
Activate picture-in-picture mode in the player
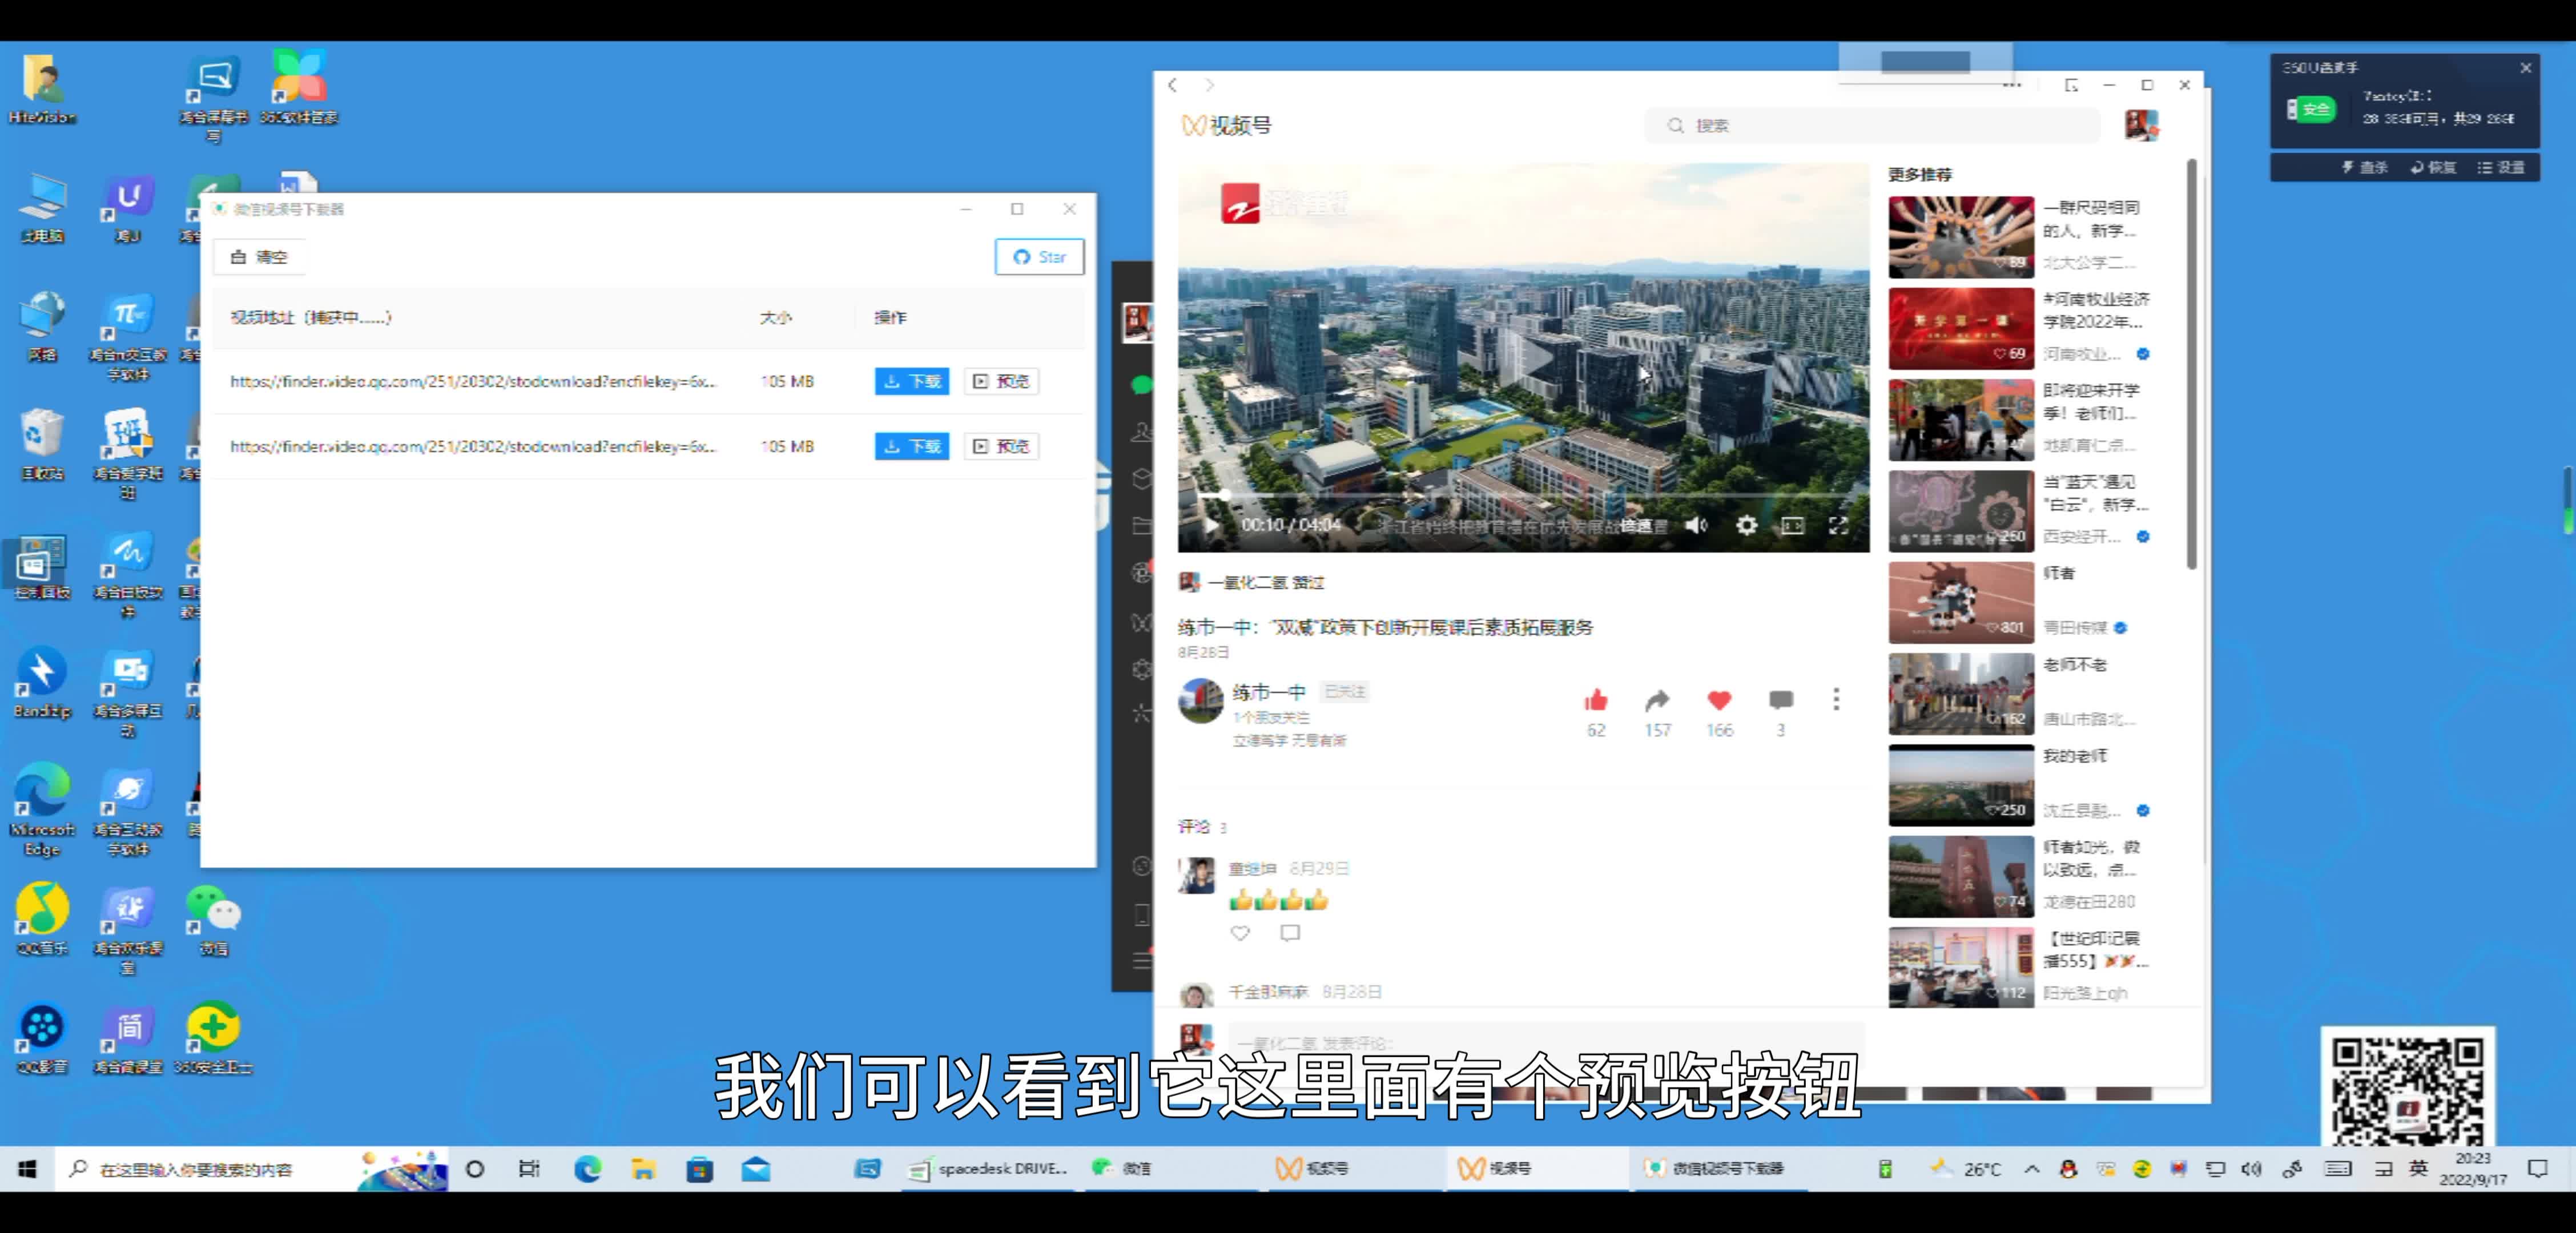(1792, 525)
